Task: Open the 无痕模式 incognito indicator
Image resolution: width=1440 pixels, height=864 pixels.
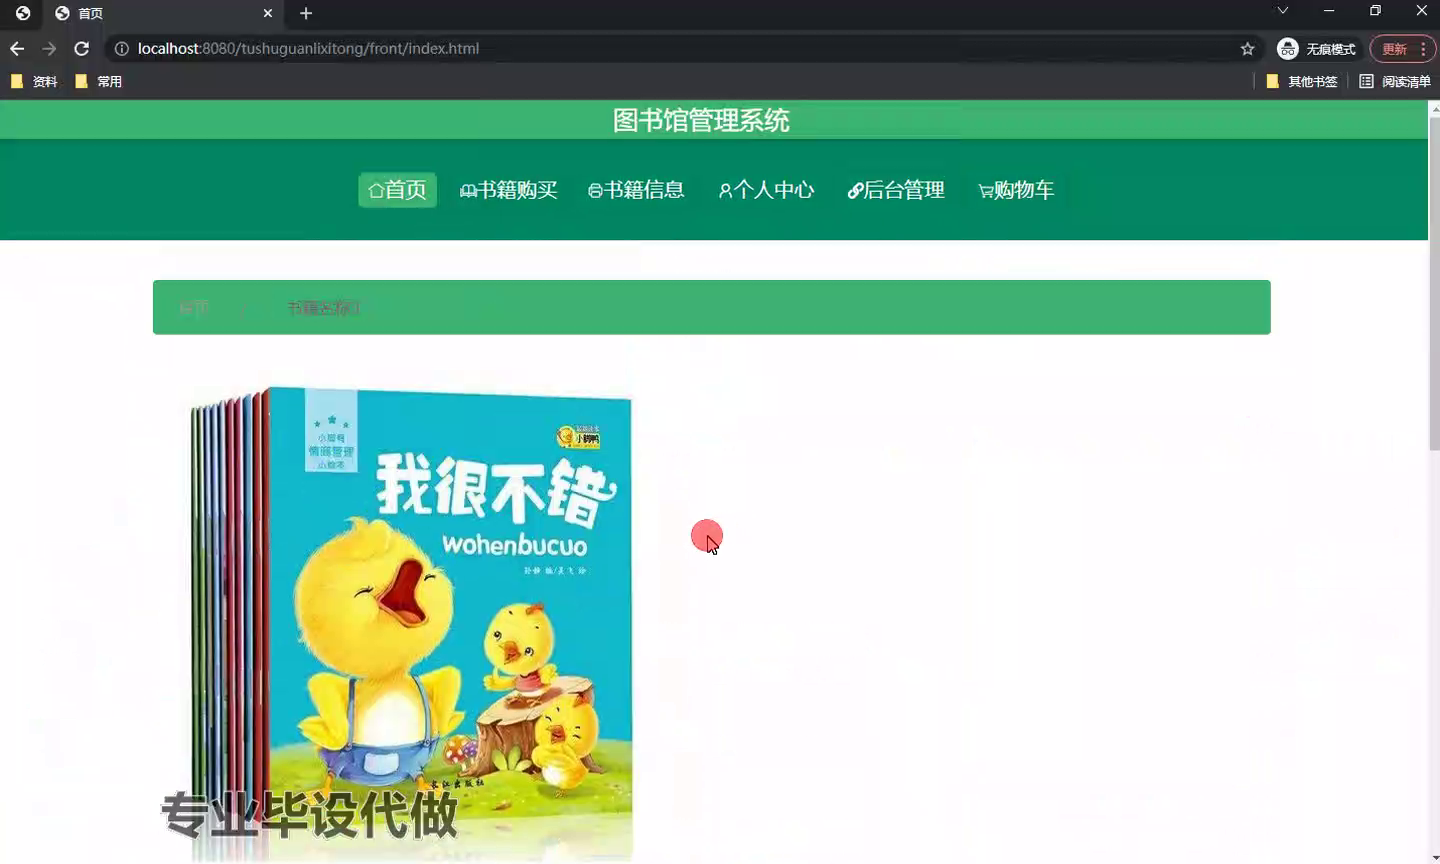Action: click(1317, 48)
